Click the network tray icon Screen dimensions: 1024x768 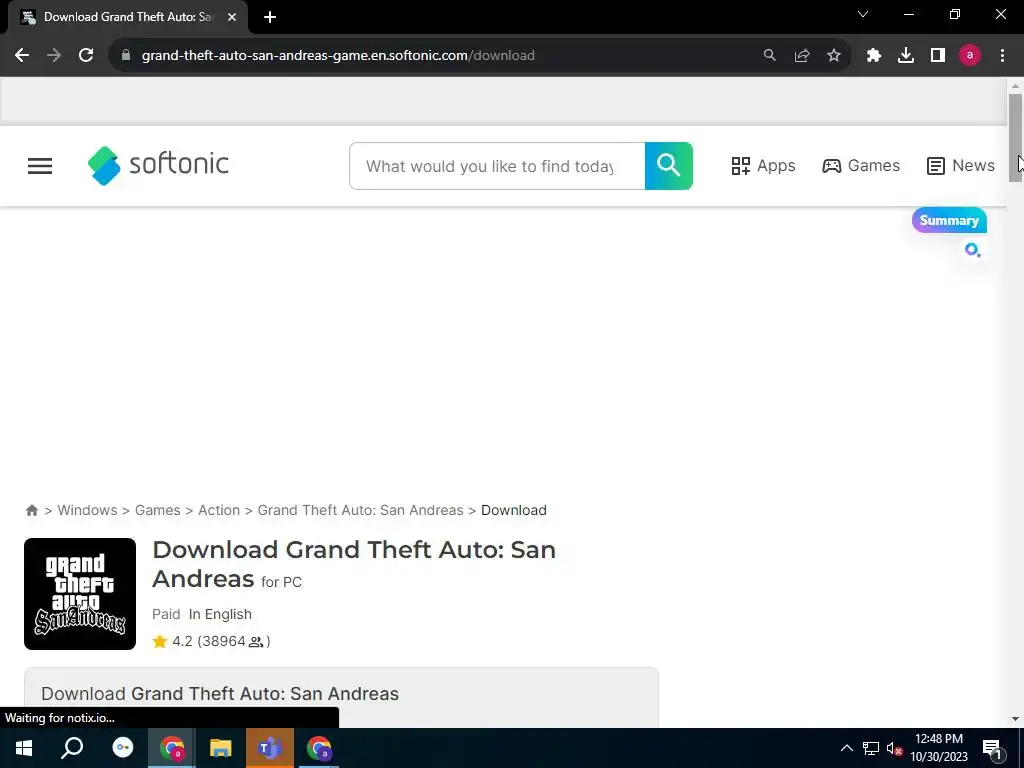tap(871, 748)
